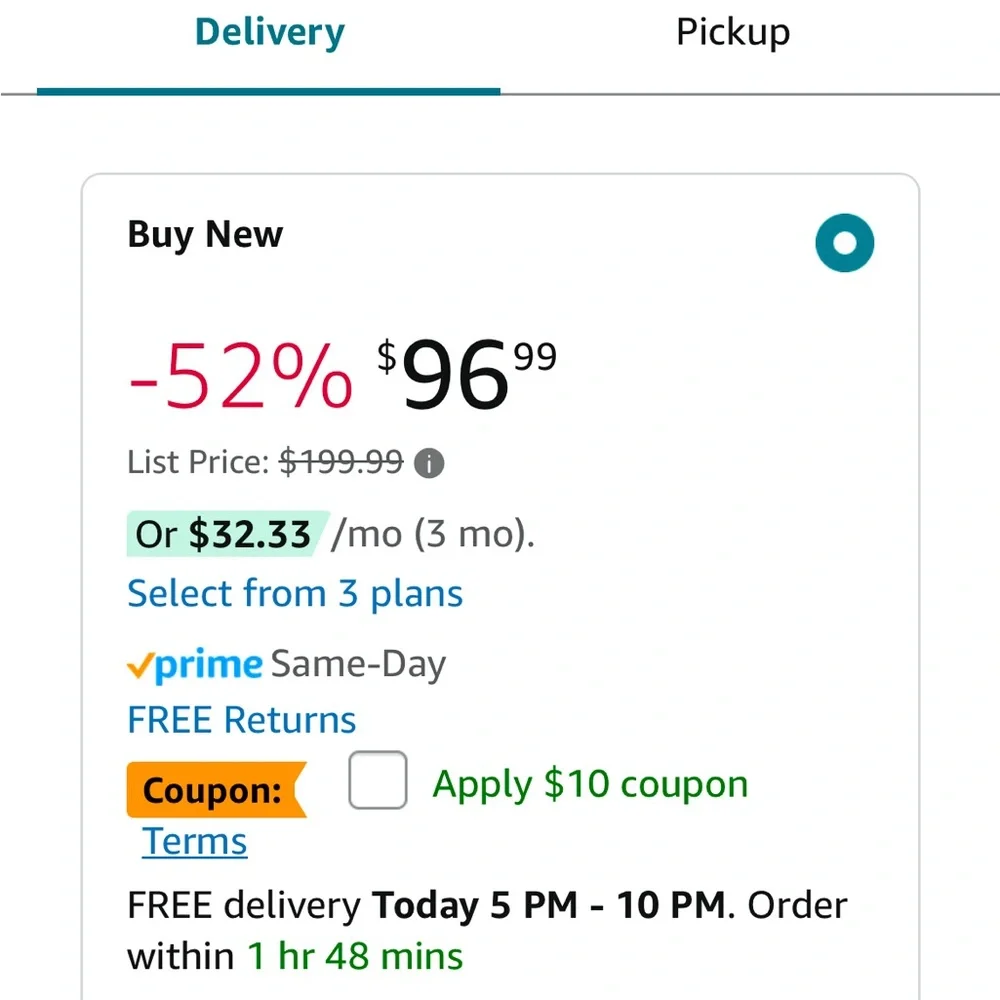Open the coupon Terms link
This screenshot has height=1000, width=1000.
coord(195,841)
